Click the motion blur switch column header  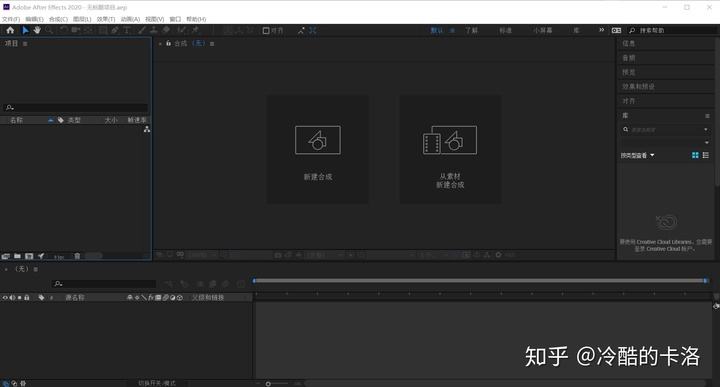[165, 297]
